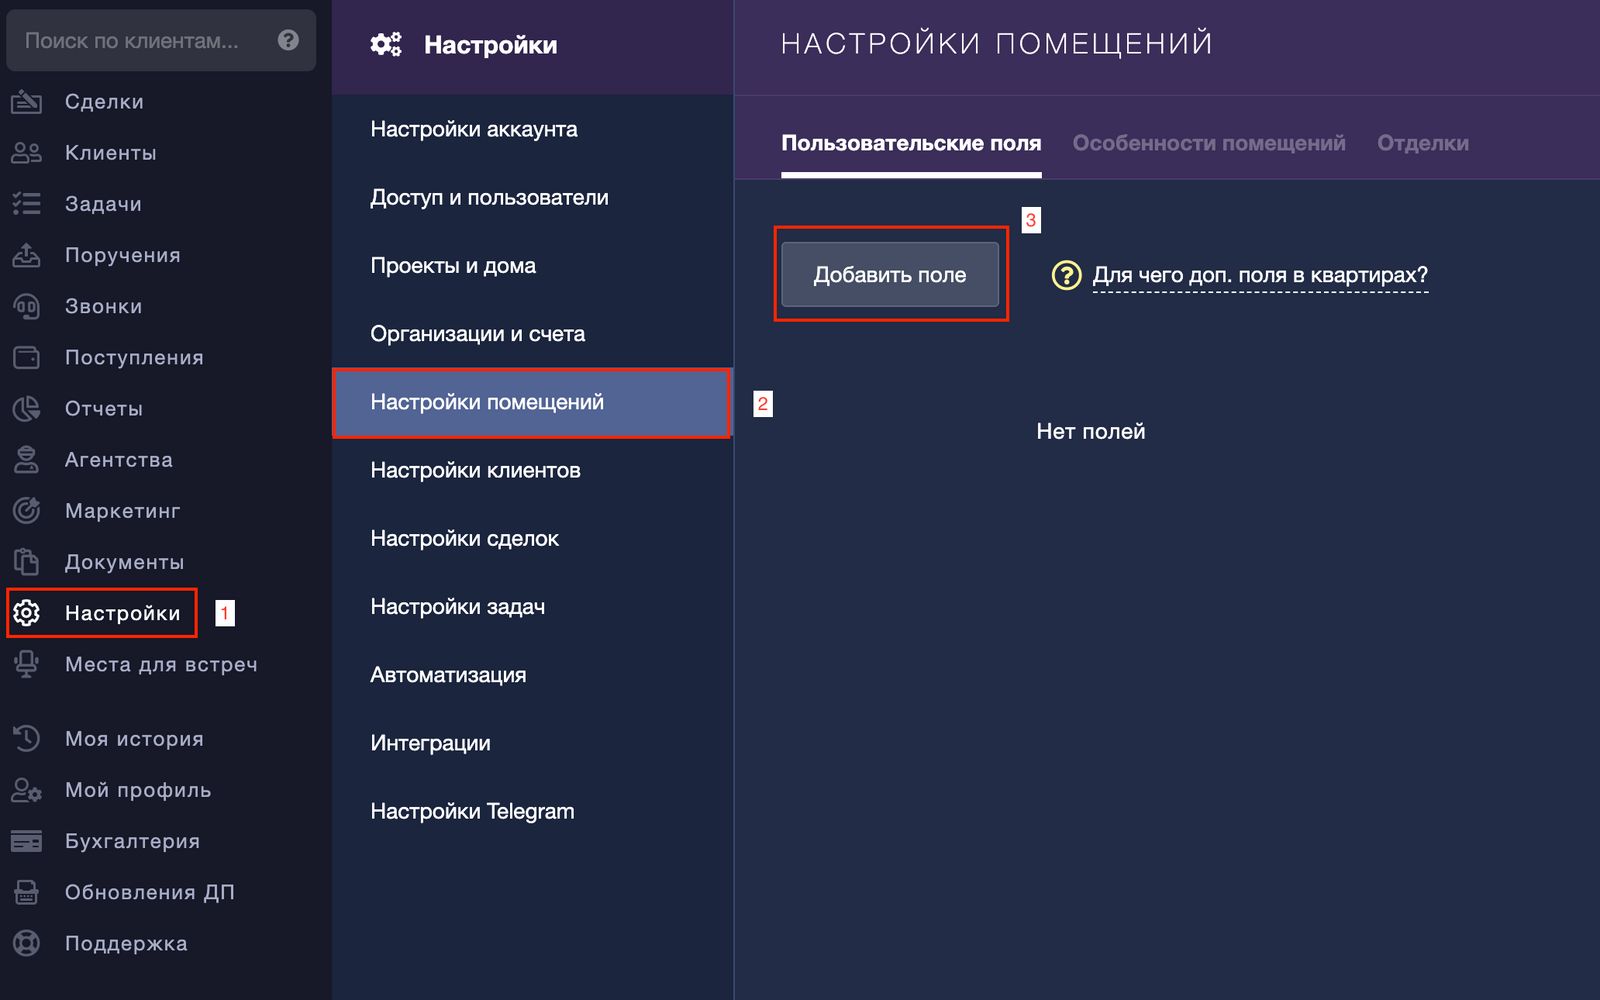Click the gears icon beside Настройки header
The width and height of the screenshot is (1600, 1000).
click(386, 44)
